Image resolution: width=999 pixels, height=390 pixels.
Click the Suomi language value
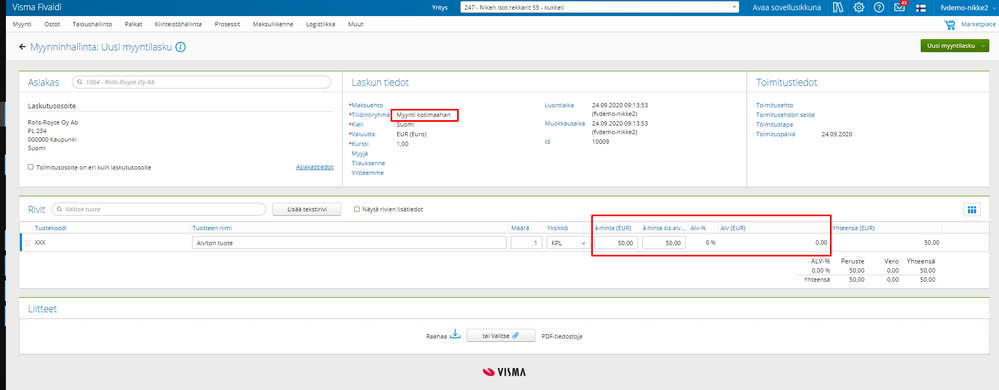pyautogui.click(x=405, y=124)
